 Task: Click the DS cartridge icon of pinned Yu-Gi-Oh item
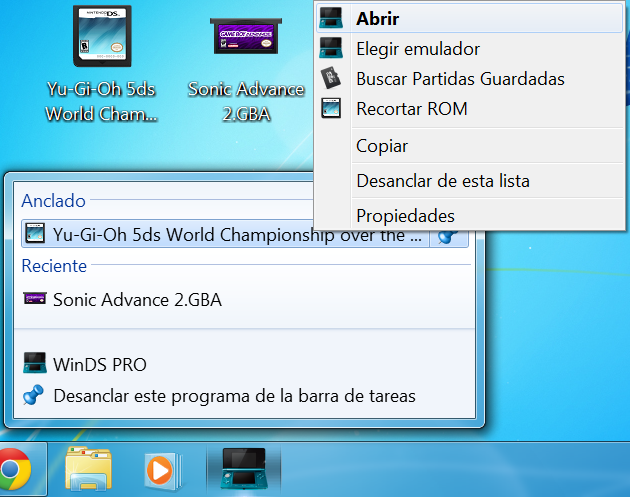tap(35, 233)
